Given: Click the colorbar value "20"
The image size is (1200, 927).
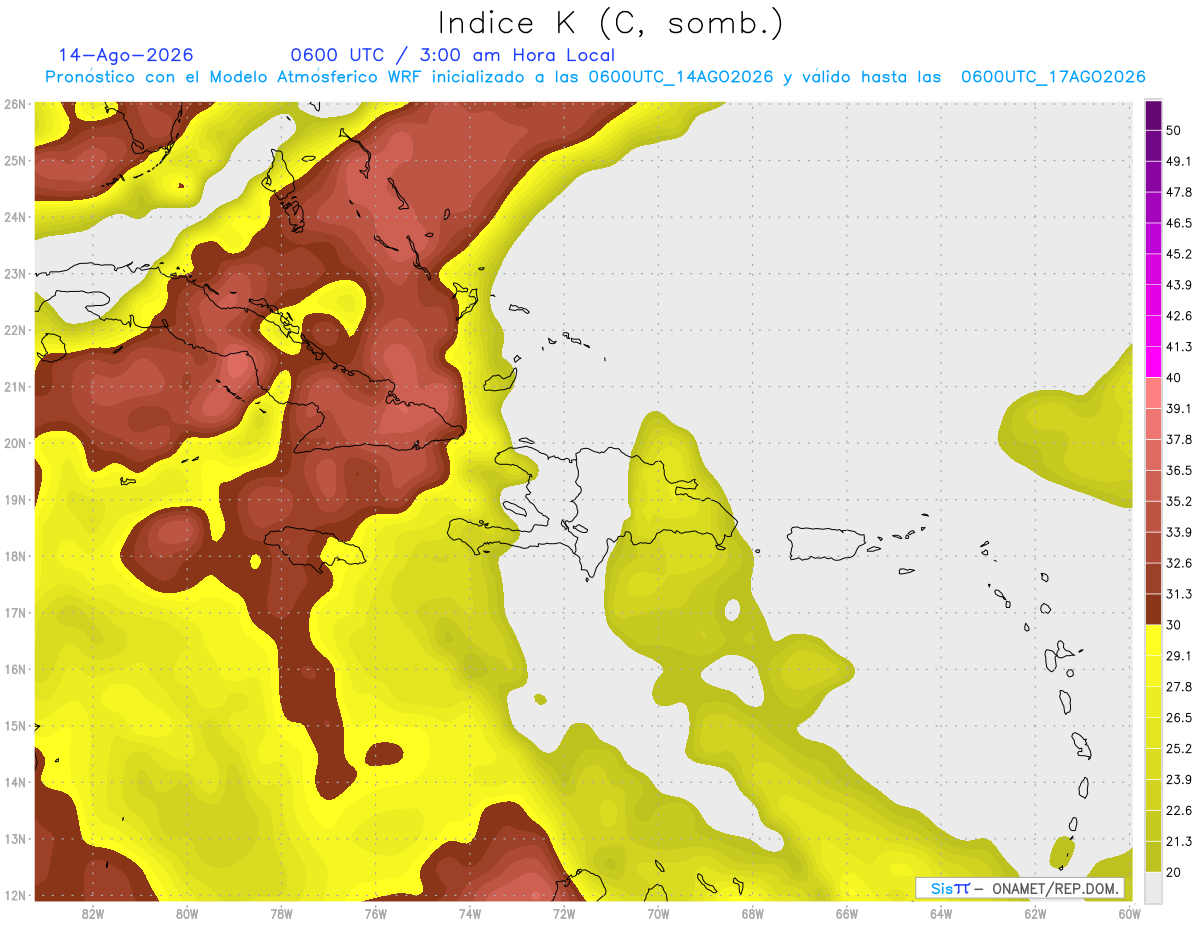Looking at the screenshot, I should (1174, 872).
